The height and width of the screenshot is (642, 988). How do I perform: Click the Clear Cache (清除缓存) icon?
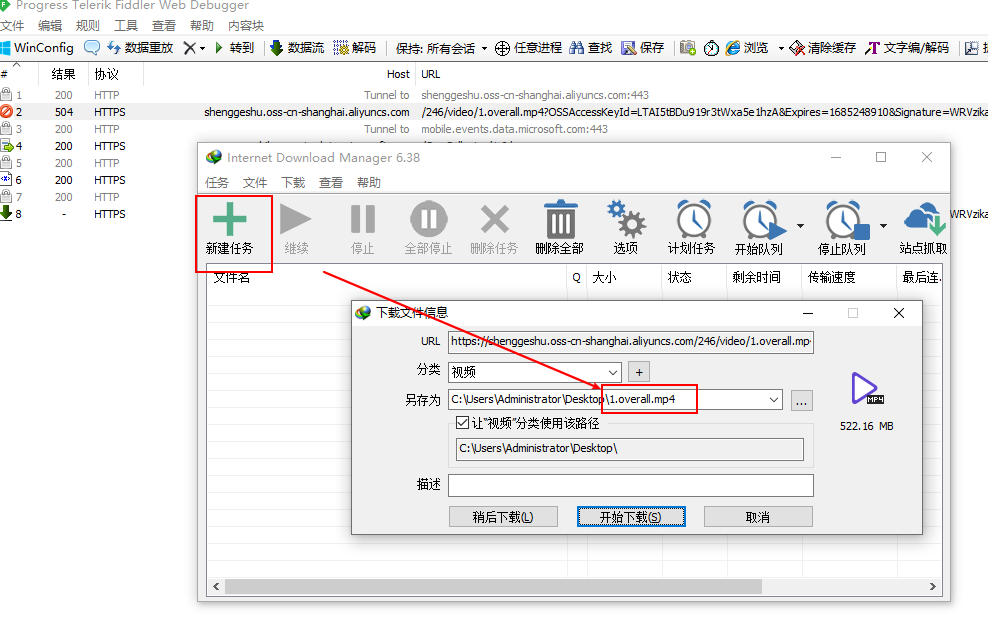pyautogui.click(x=797, y=48)
